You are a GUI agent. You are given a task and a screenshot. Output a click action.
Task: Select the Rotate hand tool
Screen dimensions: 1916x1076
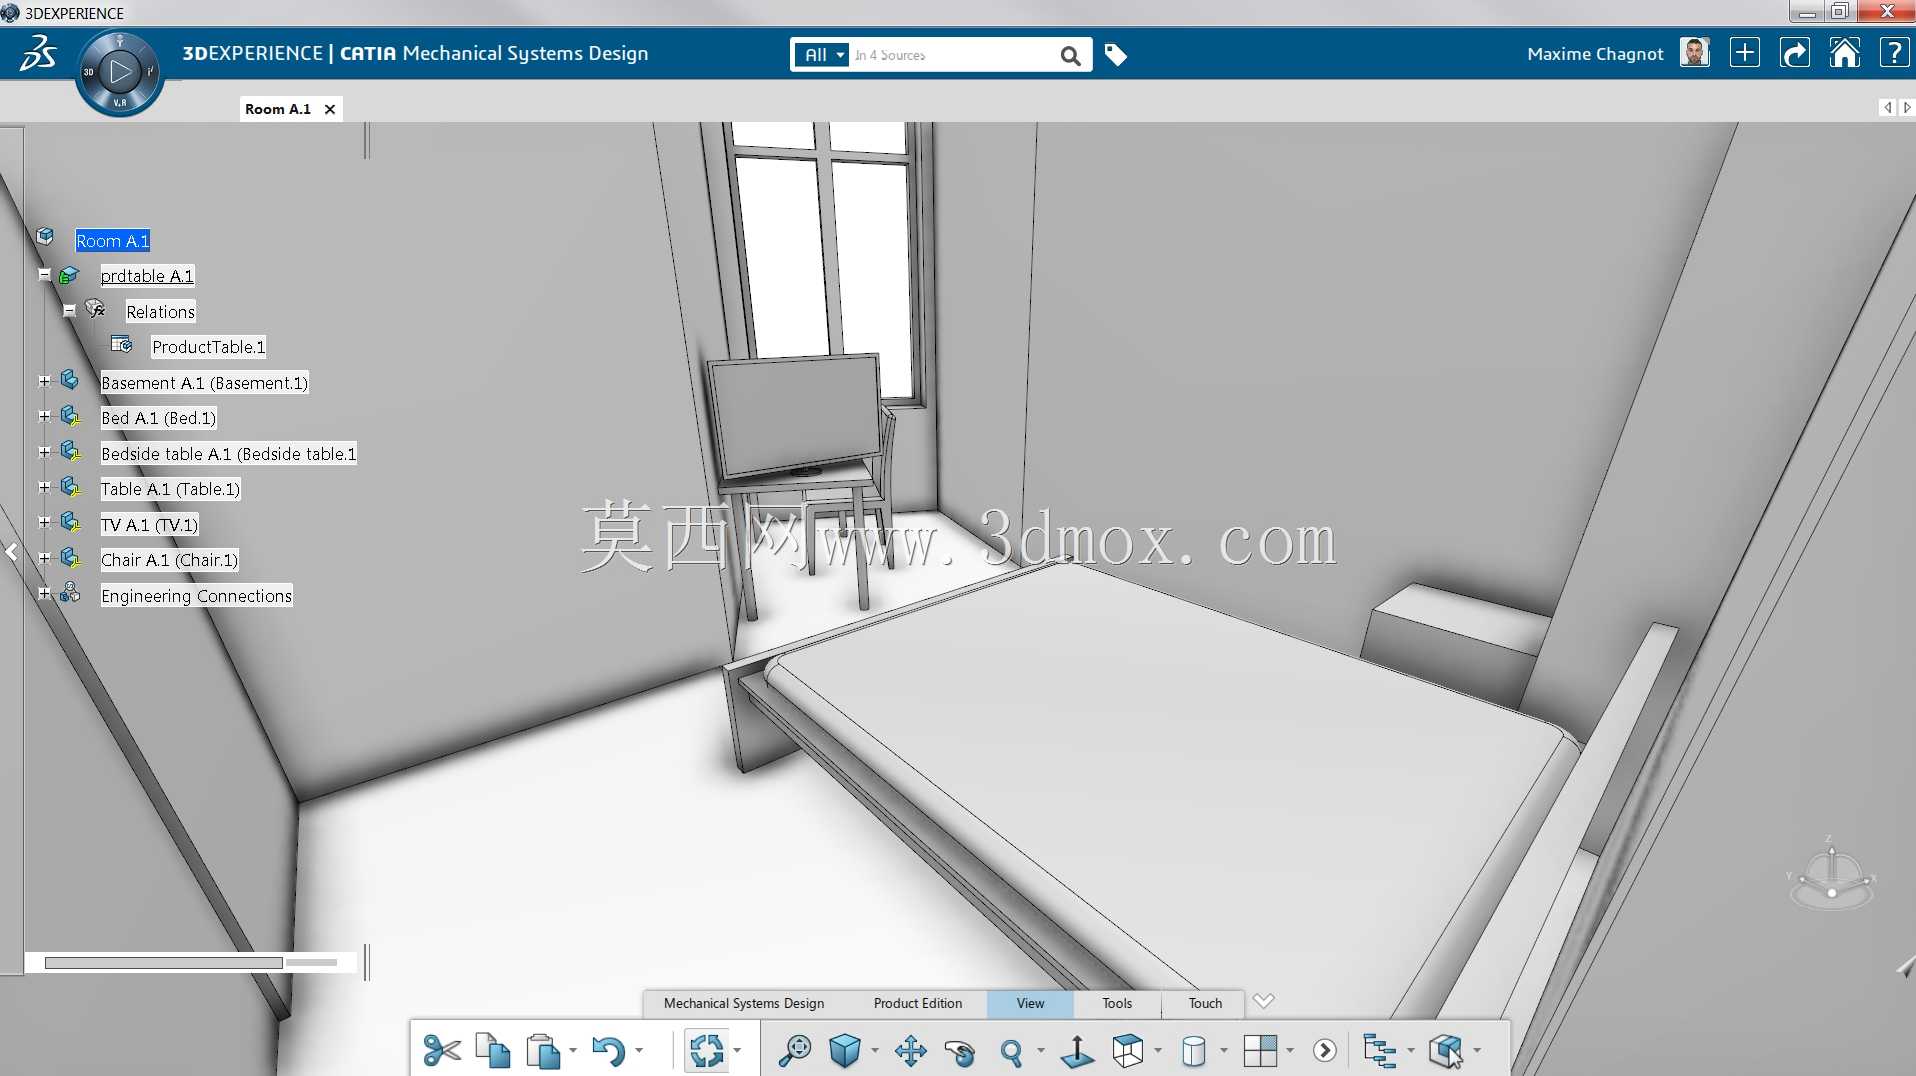960,1052
